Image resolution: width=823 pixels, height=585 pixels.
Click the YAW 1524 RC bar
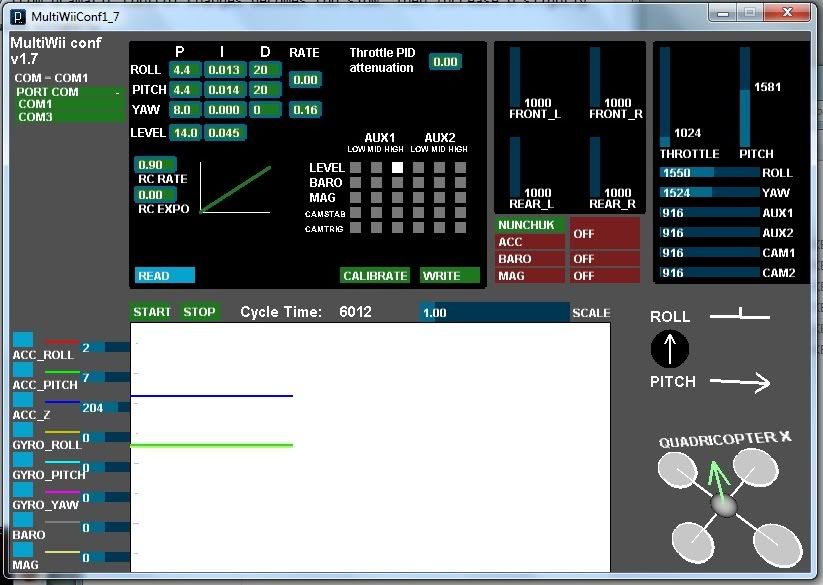pos(710,193)
